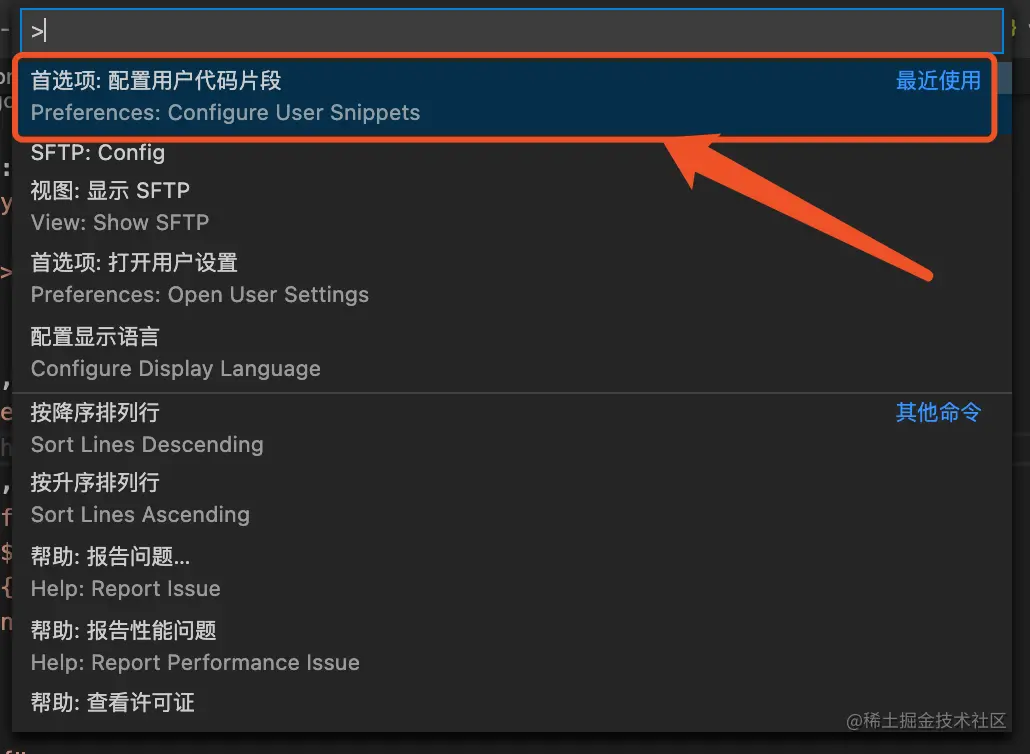This screenshot has width=1030, height=754.
Task: Run the SFTP: Config command
Action: [x=512, y=152]
